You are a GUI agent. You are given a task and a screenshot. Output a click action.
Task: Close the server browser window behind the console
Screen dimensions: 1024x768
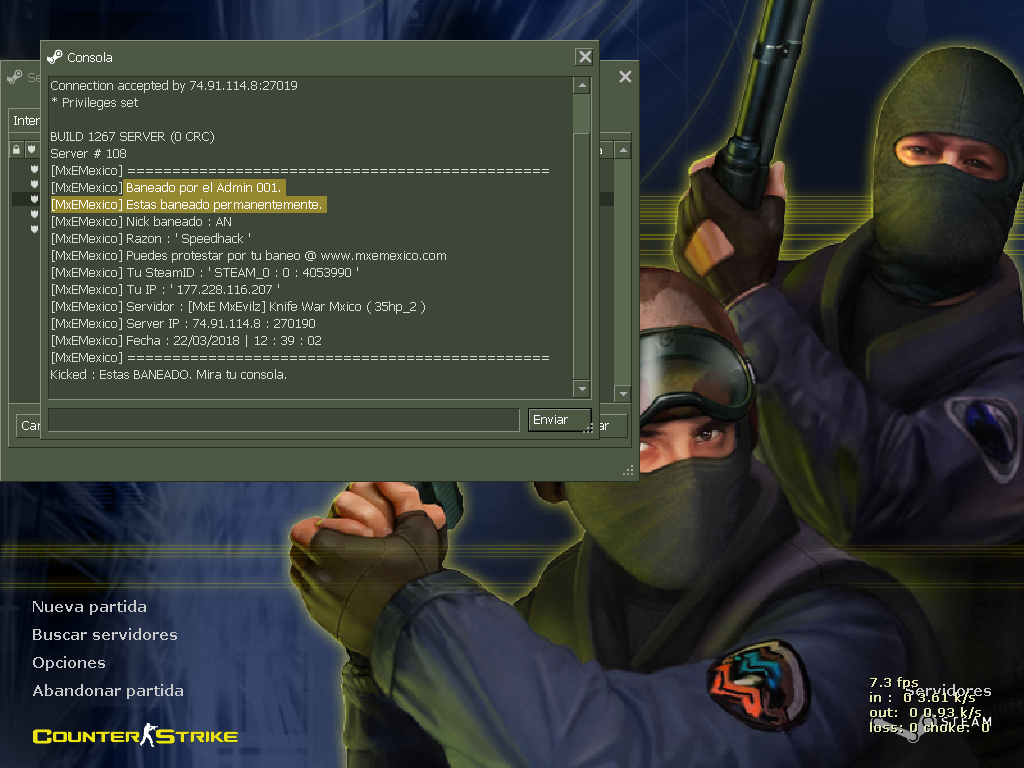pos(625,77)
